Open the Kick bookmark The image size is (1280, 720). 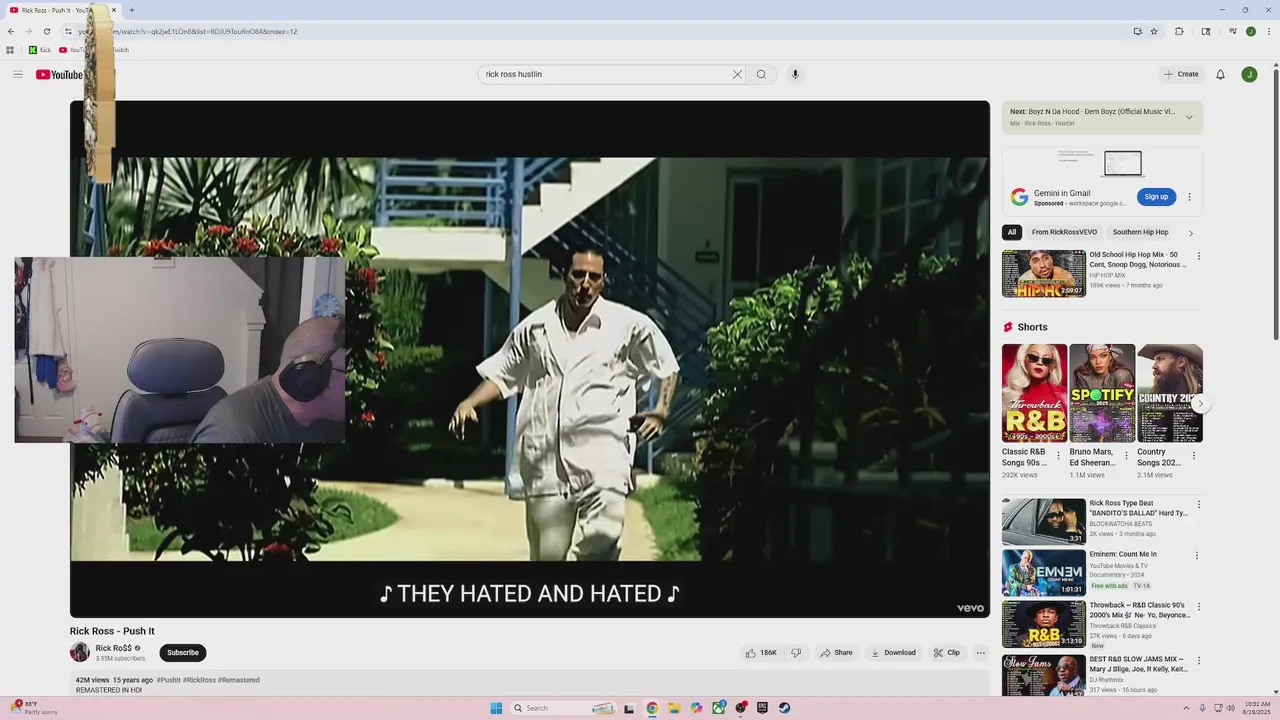tap(40, 50)
